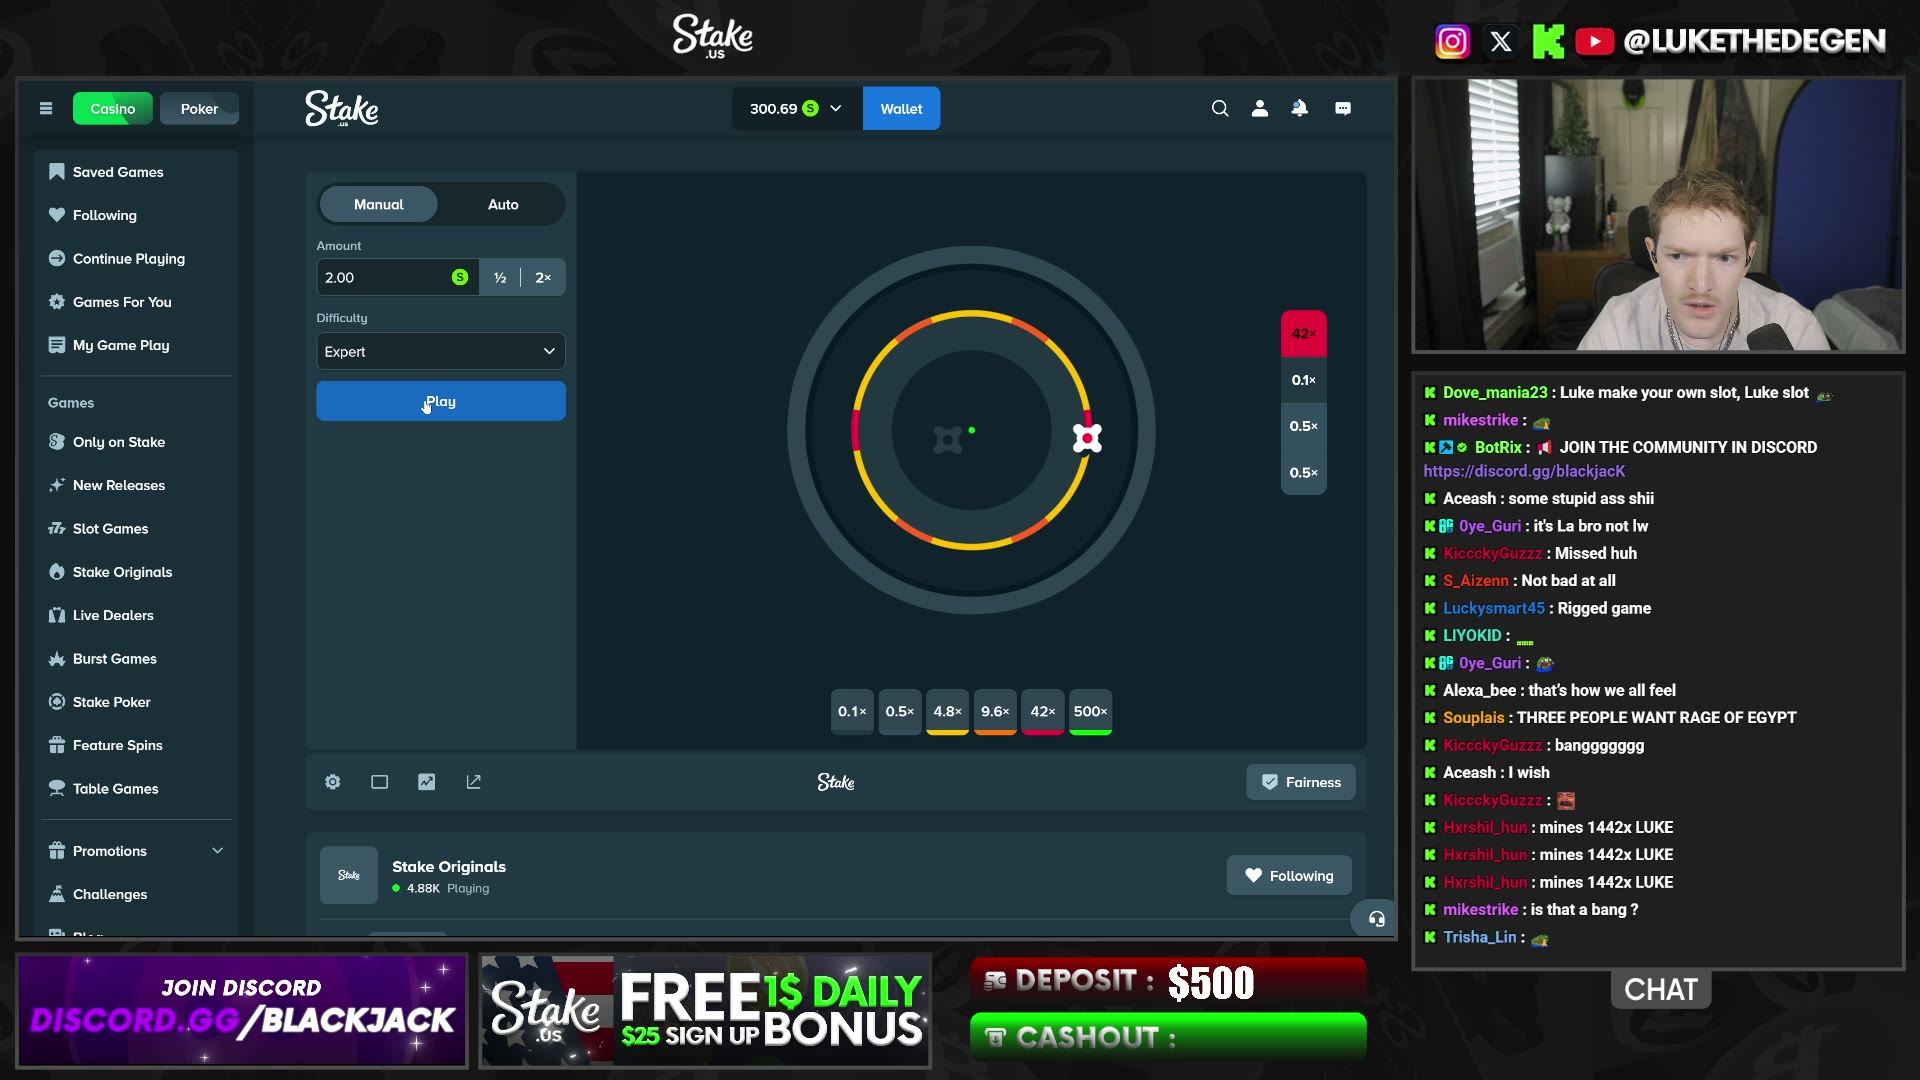This screenshot has height=1080, width=1920.
Task: Click username Dove_mania23 in chat
Action: pyautogui.click(x=1495, y=393)
